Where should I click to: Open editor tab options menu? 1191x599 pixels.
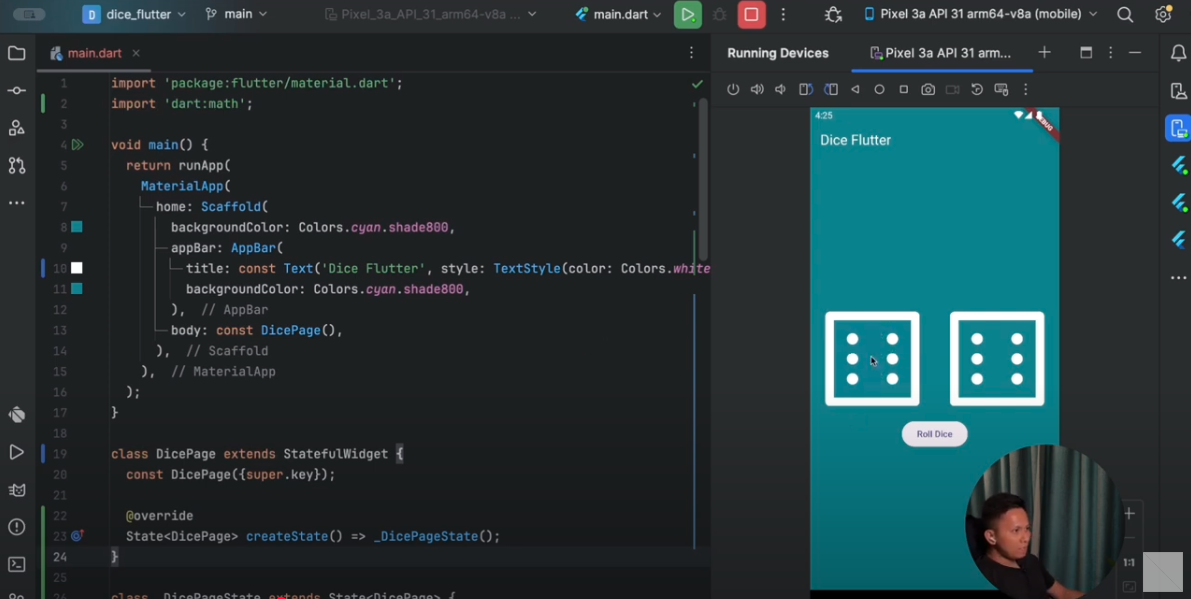coord(691,53)
